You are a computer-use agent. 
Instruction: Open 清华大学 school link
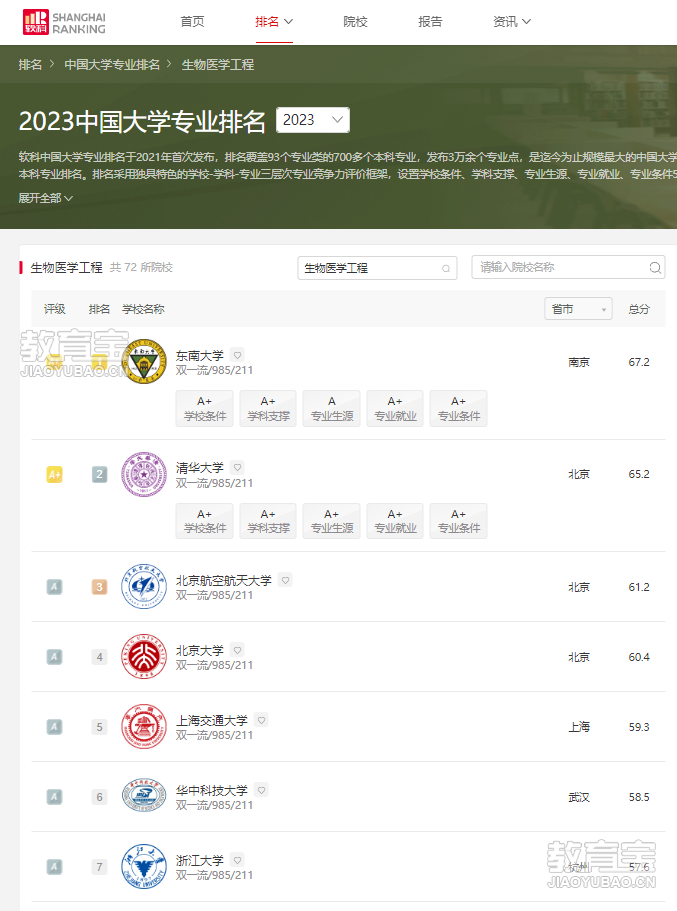tap(199, 468)
